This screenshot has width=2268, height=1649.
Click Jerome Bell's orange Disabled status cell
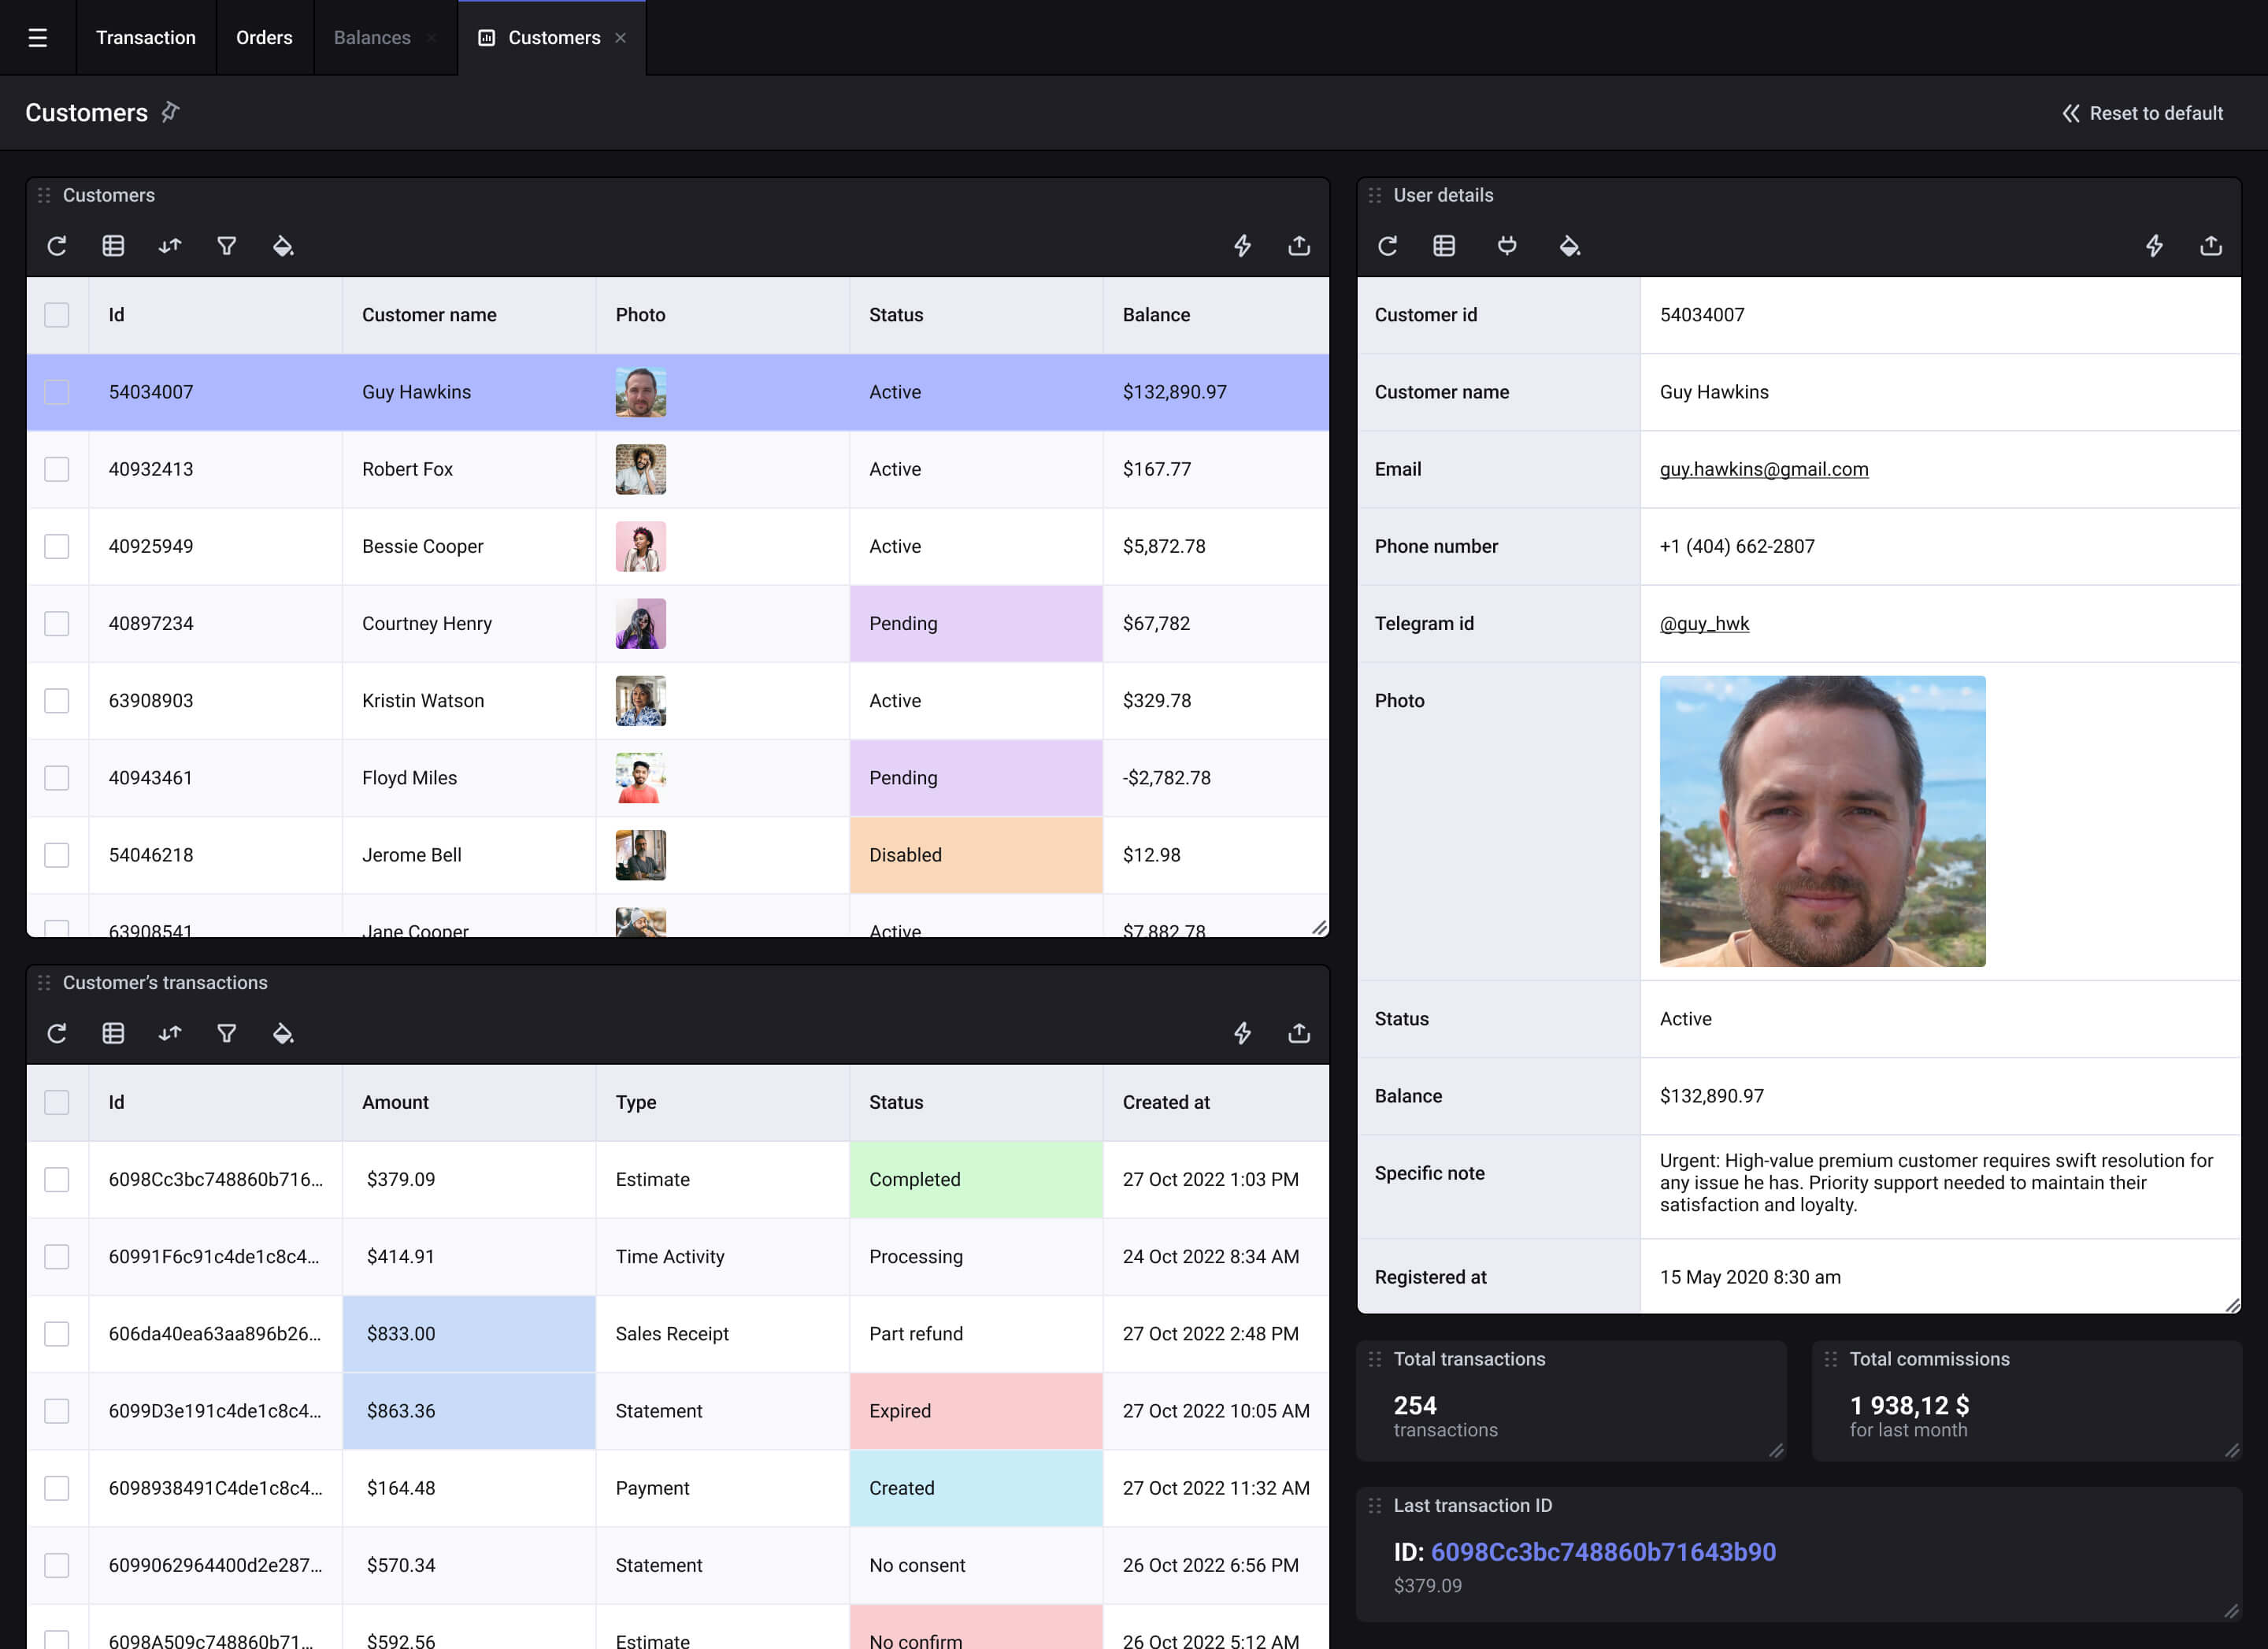point(975,855)
